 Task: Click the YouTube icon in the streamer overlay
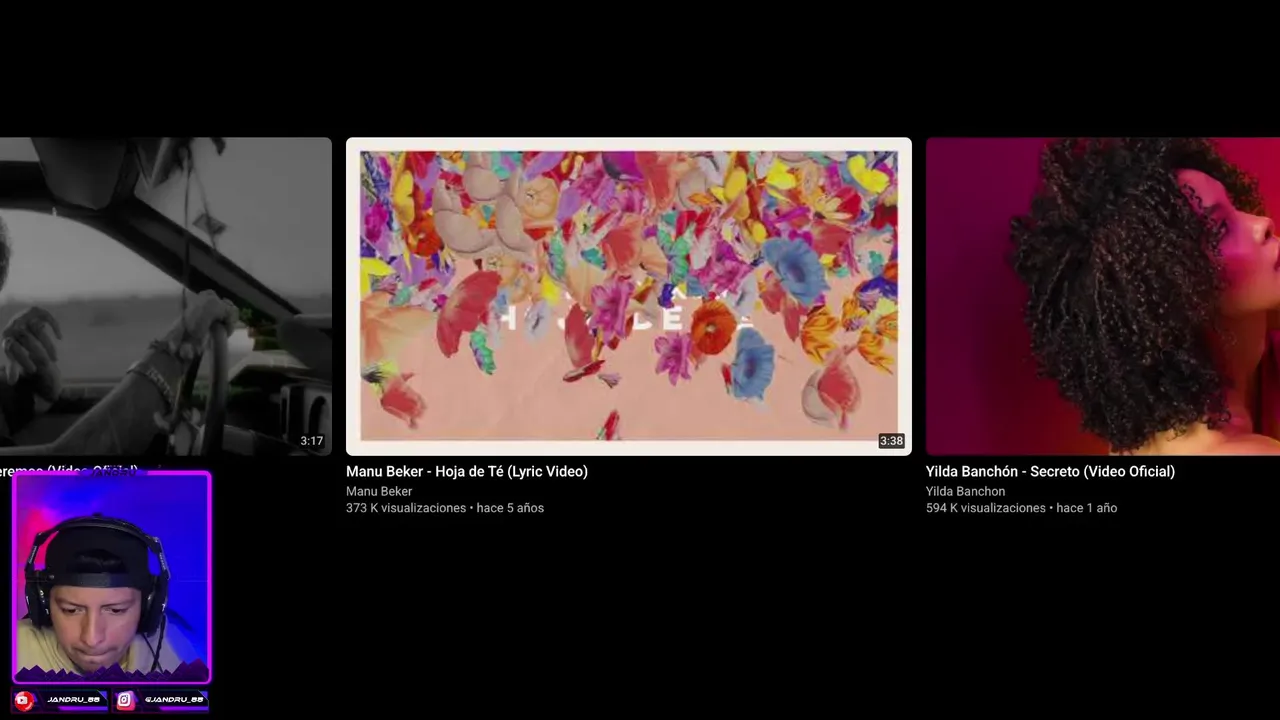[24, 700]
